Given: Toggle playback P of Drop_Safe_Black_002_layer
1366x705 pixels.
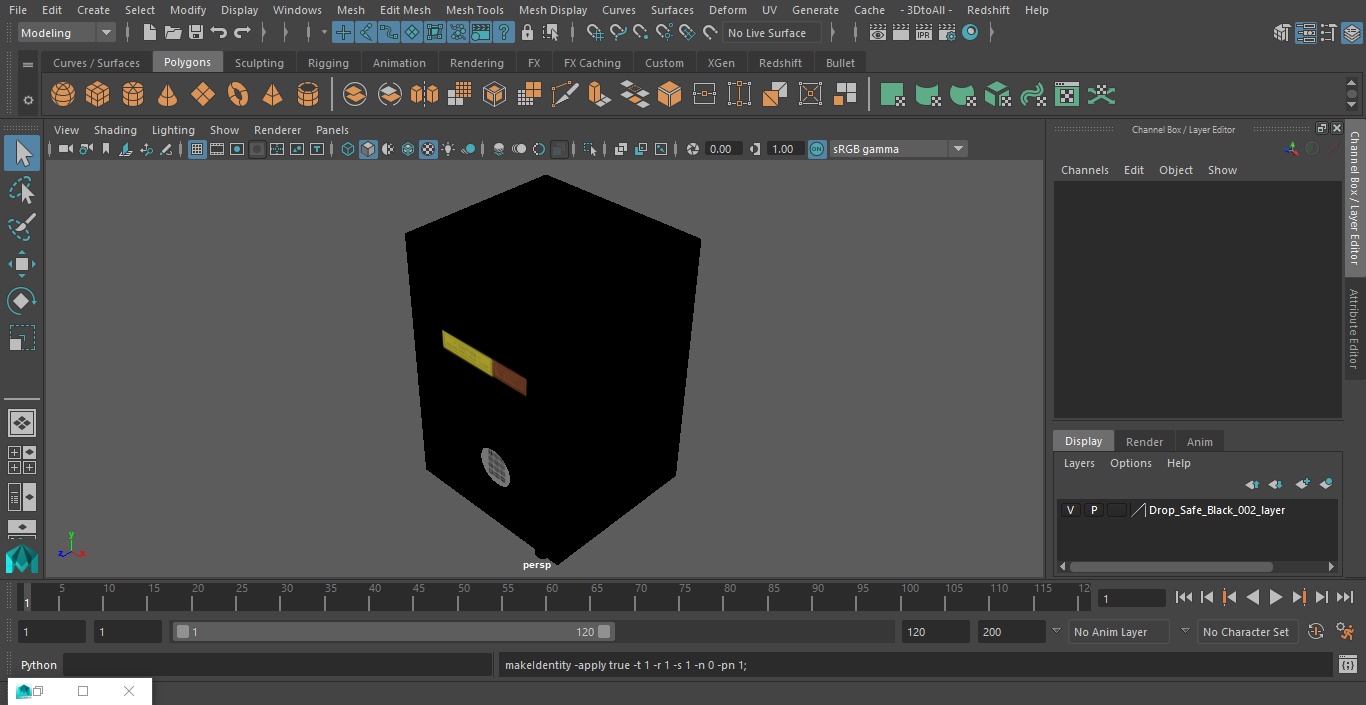Looking at the screenshot, I should tap(1094, 510).
